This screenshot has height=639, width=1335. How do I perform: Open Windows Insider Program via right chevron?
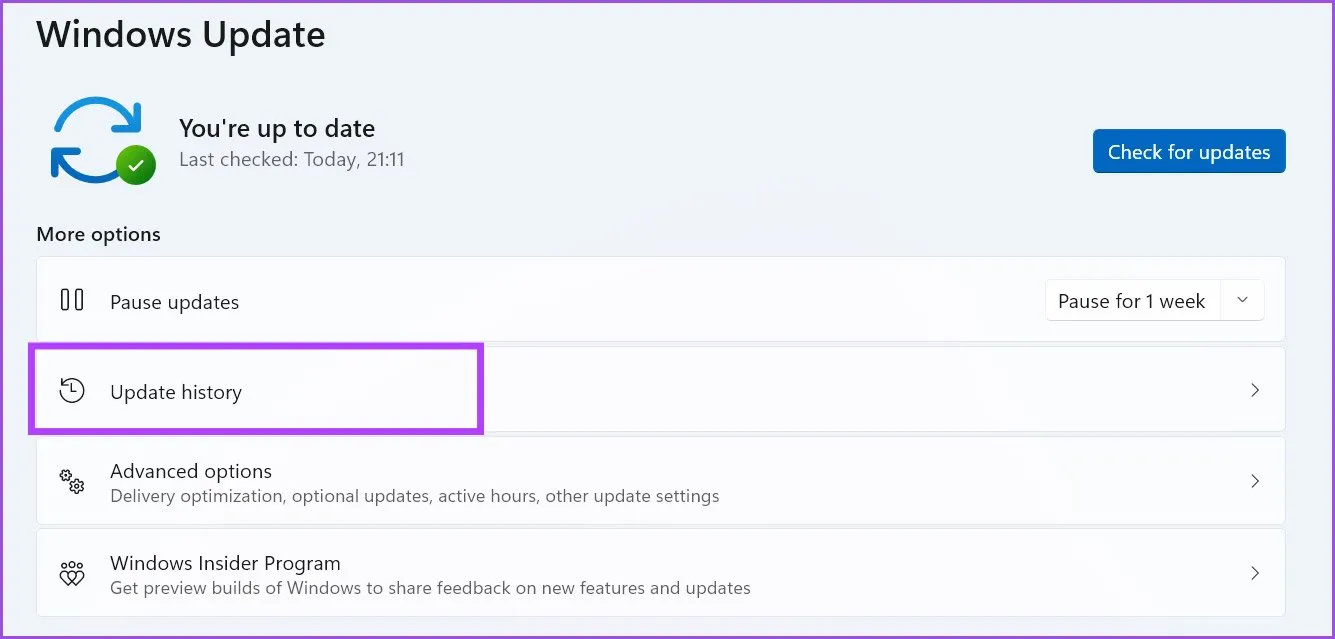point(1255,574)
